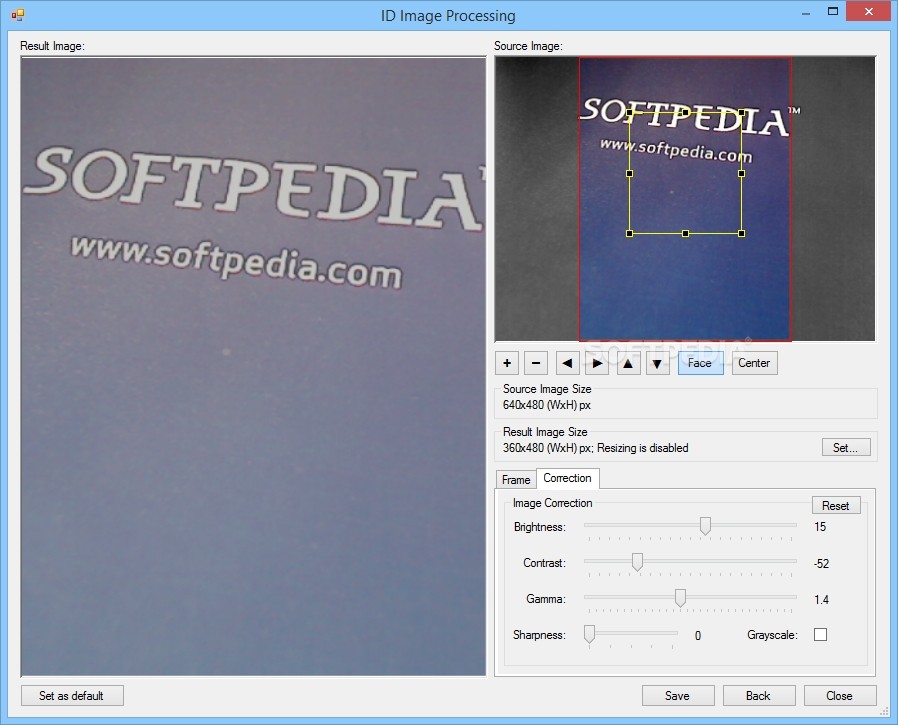Click the Brightness value 15
The image size is (898, 725).
[x=820, y=527]
